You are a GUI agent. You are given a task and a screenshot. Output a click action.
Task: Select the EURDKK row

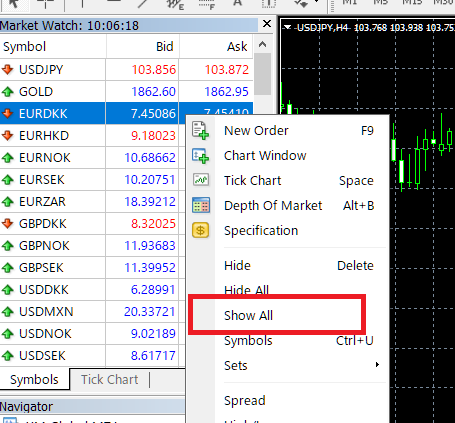[93, 114]
